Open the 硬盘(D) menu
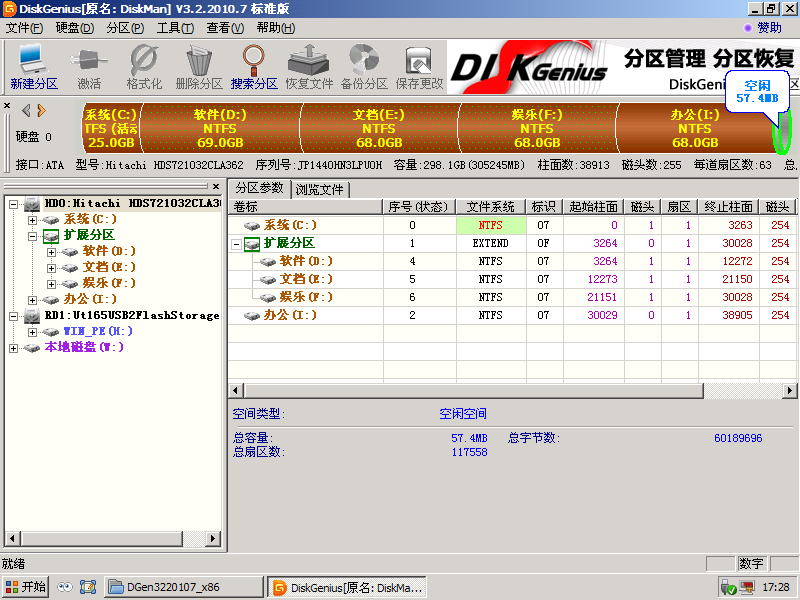The image size is (800, 600). point(74,28)
